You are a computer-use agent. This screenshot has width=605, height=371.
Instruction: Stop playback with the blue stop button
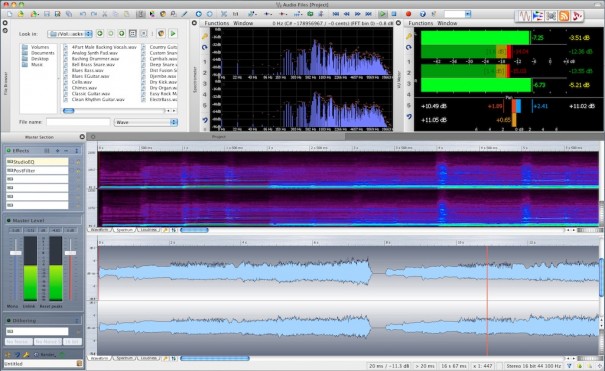coord(394,14)
